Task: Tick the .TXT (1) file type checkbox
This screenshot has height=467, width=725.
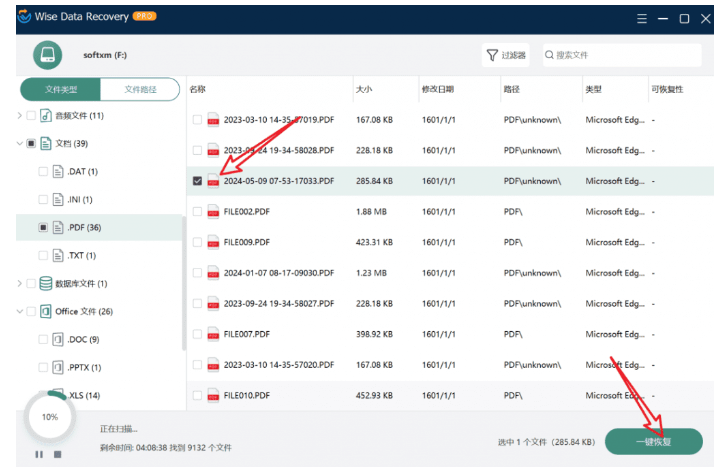Action: (x=43, y=256)
